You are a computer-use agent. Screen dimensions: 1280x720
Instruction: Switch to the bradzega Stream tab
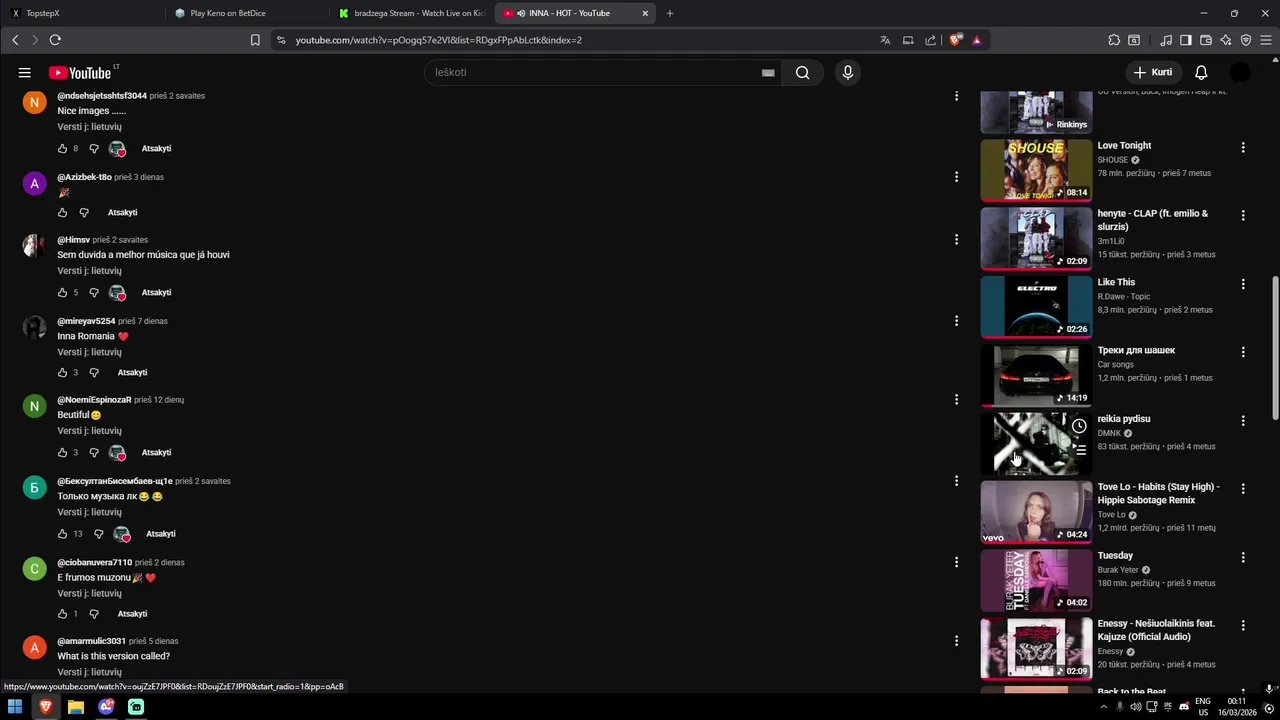[x=410, y=13]
